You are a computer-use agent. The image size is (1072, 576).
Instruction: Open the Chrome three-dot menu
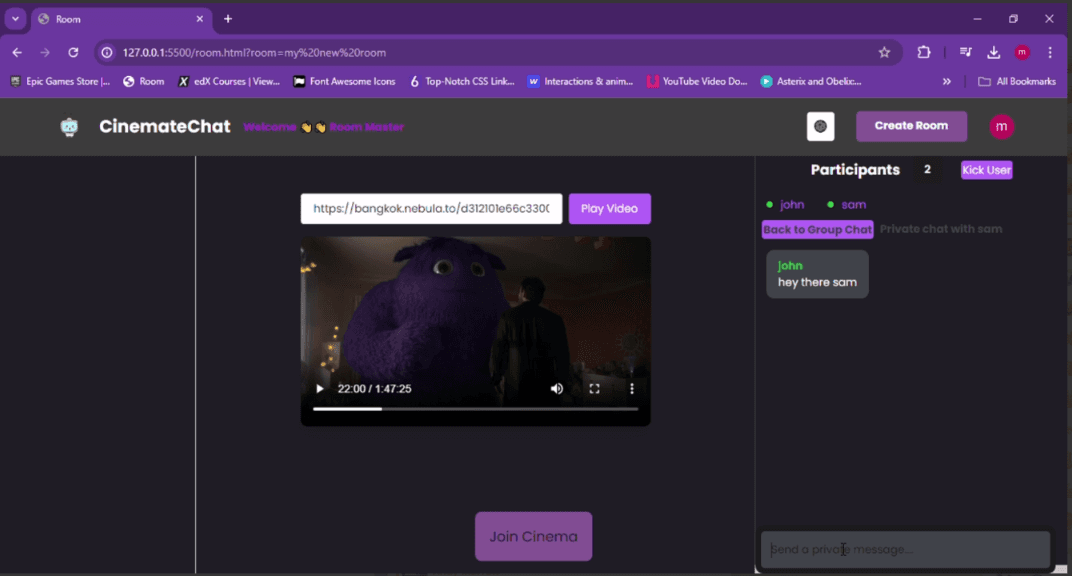[1050, 53]
